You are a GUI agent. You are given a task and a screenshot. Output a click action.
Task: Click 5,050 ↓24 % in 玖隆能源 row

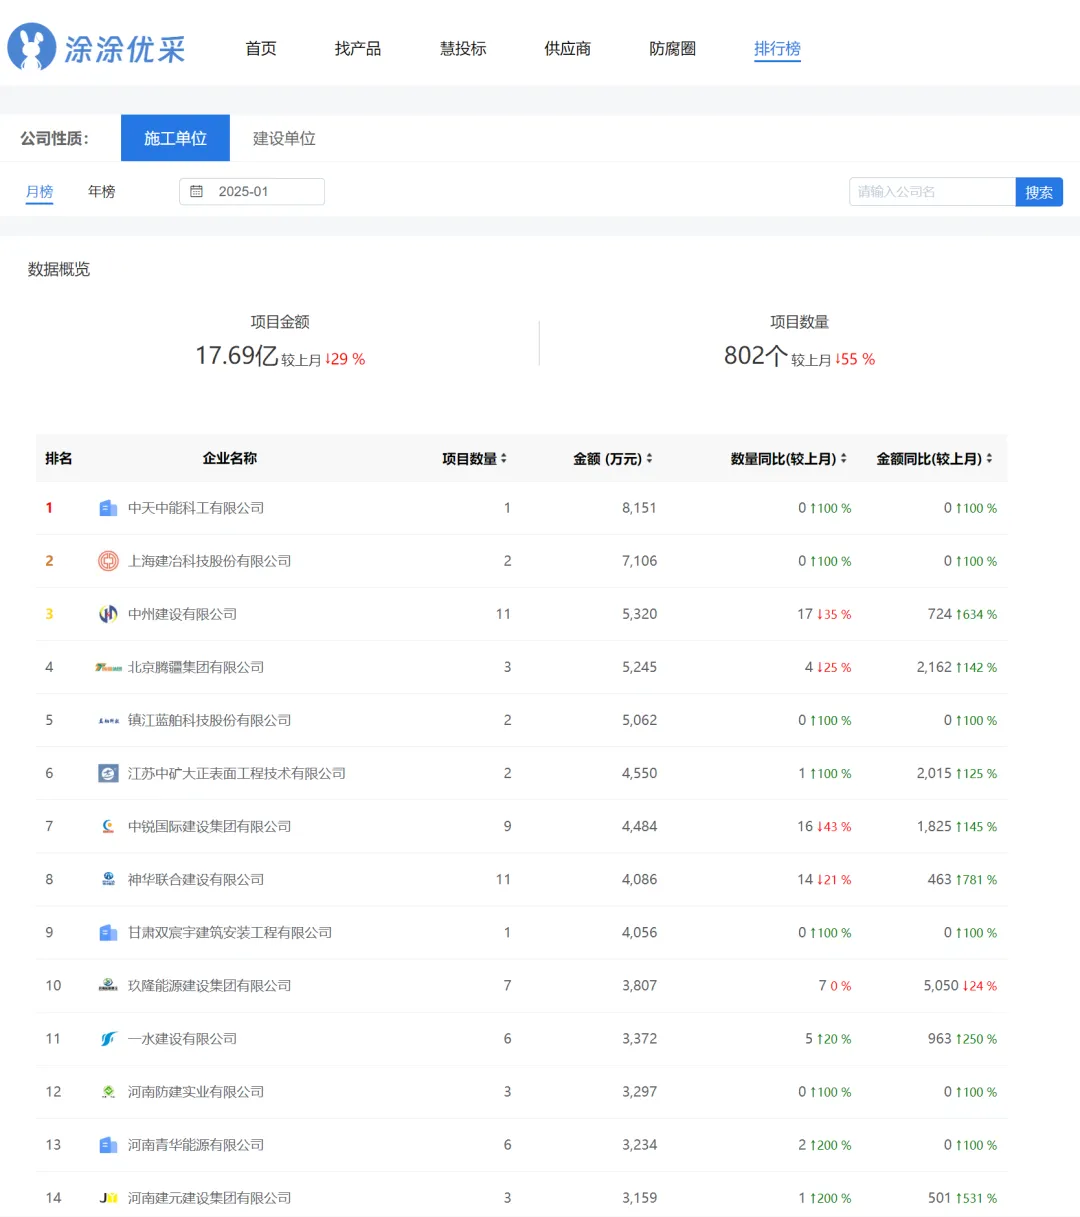[x=960, y=985]
